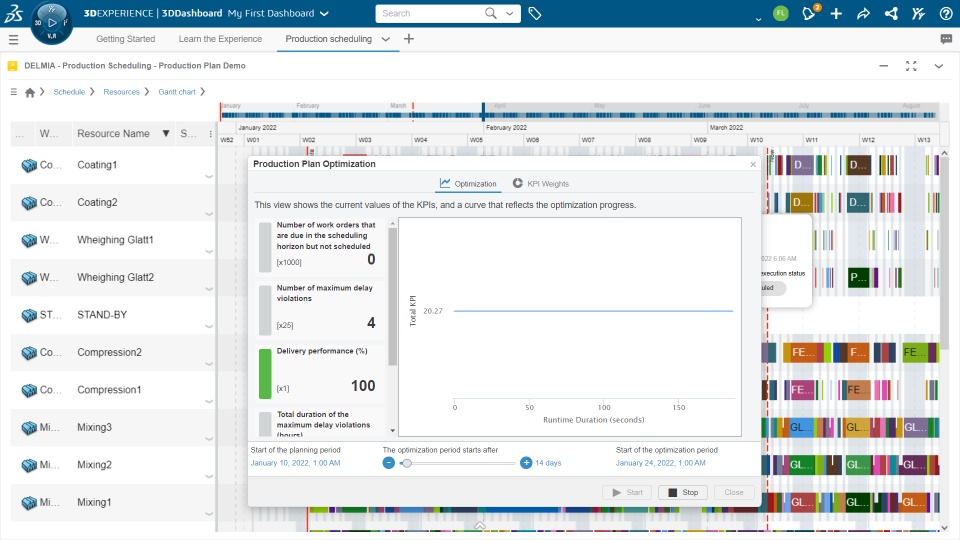Open the Gantt chart breadcrumb link
960x540 pixels.
tap(177, 92)
